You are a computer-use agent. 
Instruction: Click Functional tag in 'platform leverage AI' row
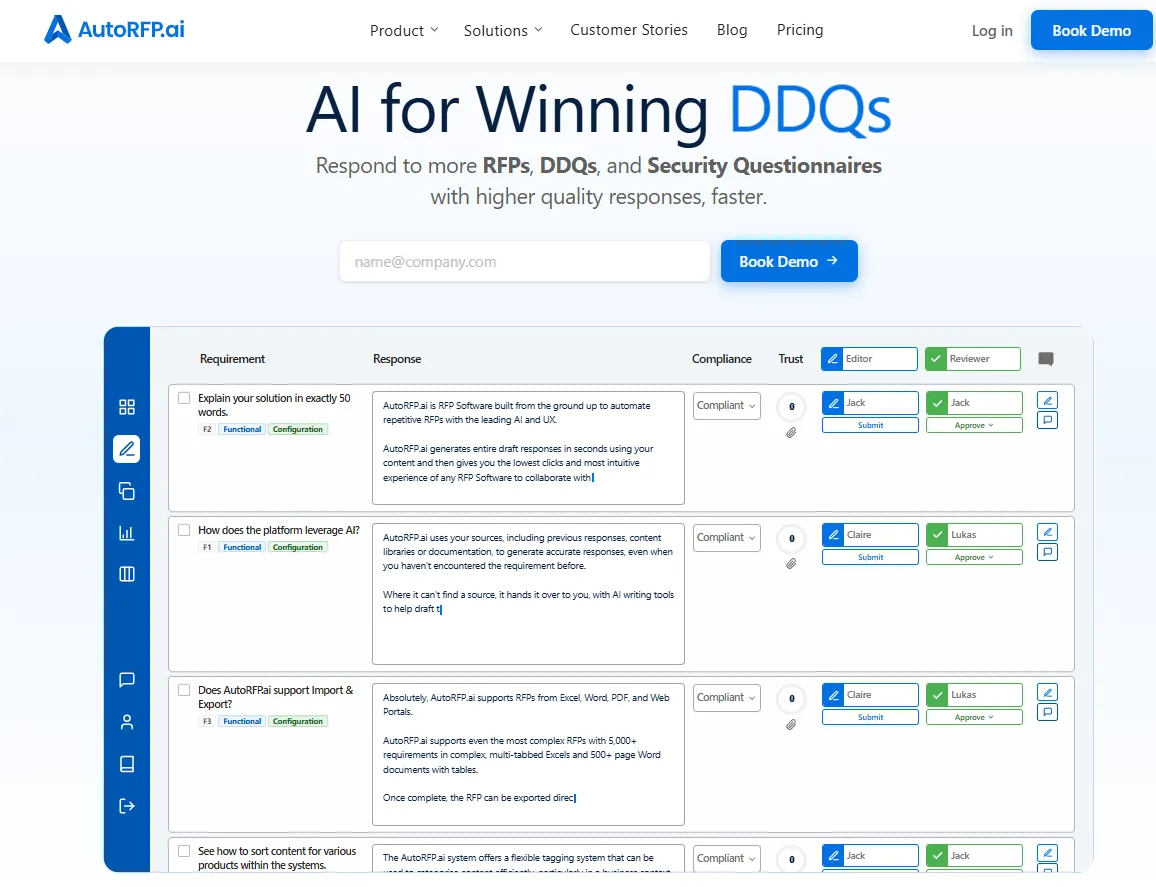(x=243, y=547)
